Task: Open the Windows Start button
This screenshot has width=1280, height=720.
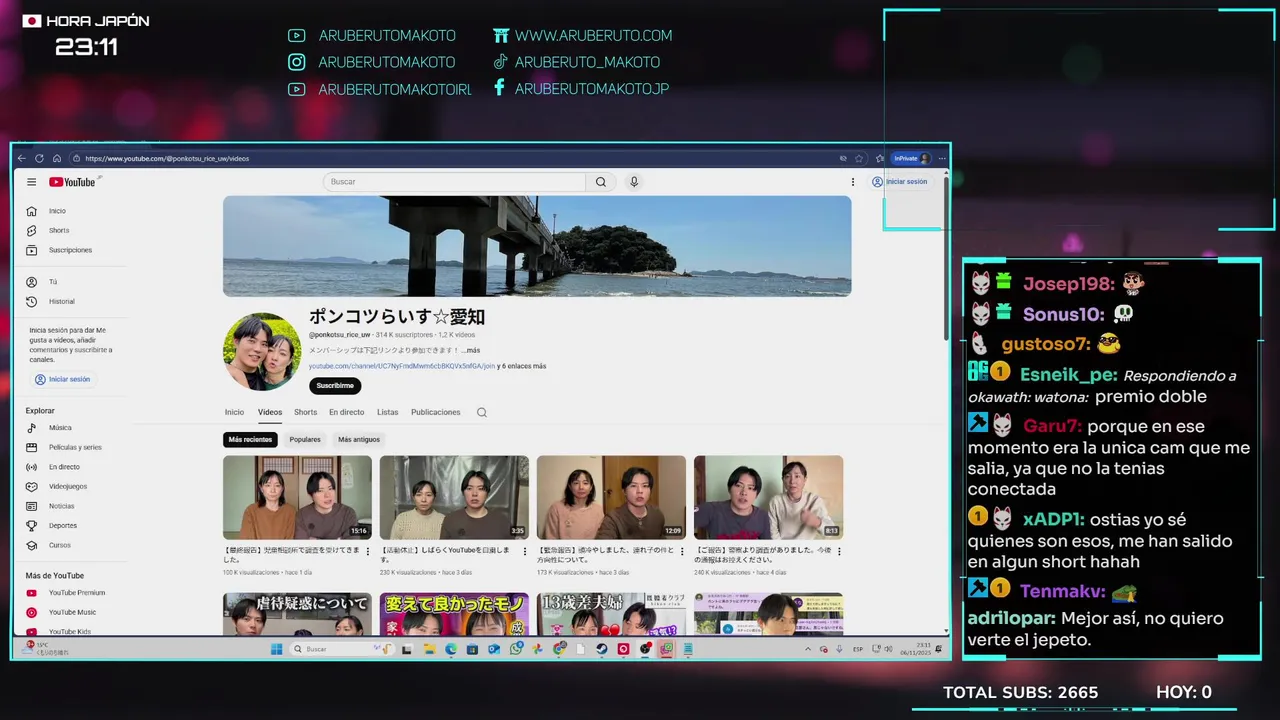Action: 276,649
